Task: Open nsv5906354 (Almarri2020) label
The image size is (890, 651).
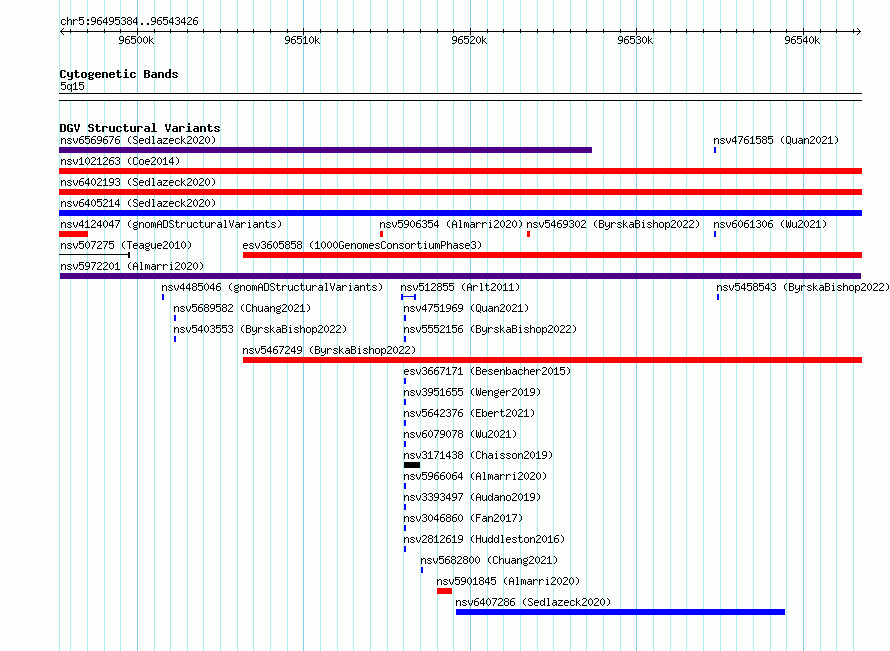Action: [x=451, y=224]
